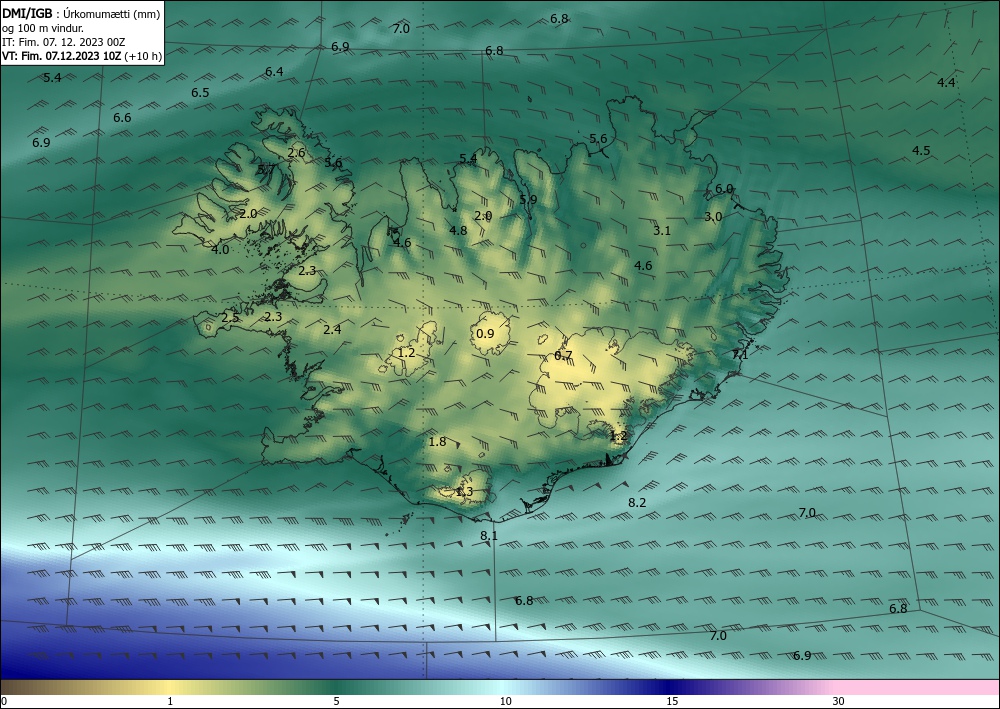This screenshot has height=709, width=1000.
Task: Click the 6.6 value on the map
Action: coord(122,118)
